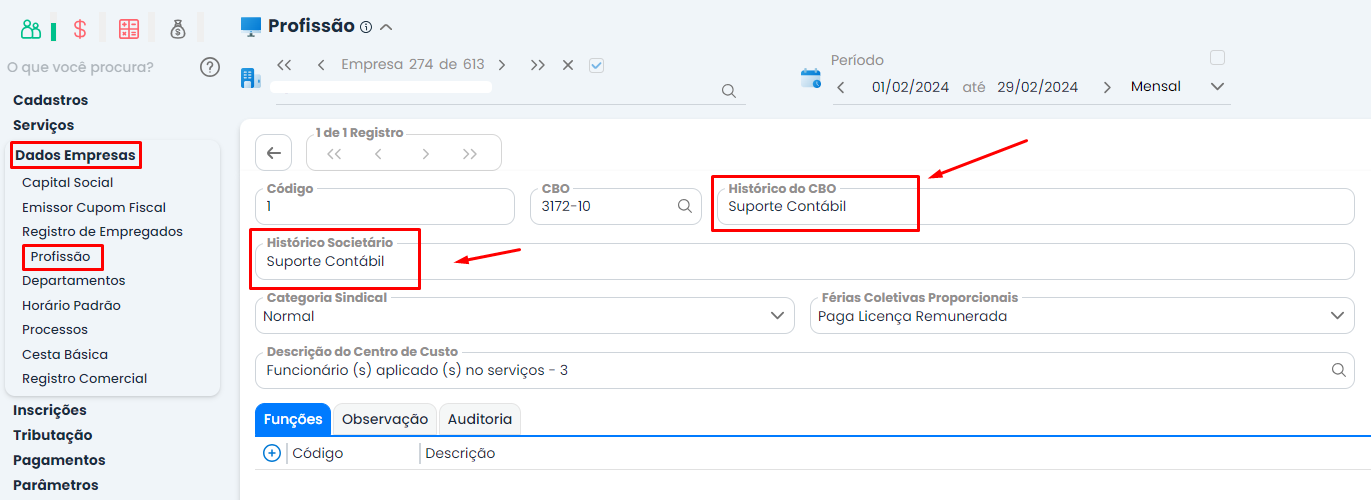This screenshot has width=1371, height=500.
Task: Jump to first company arrow
Action: point(284,65)
